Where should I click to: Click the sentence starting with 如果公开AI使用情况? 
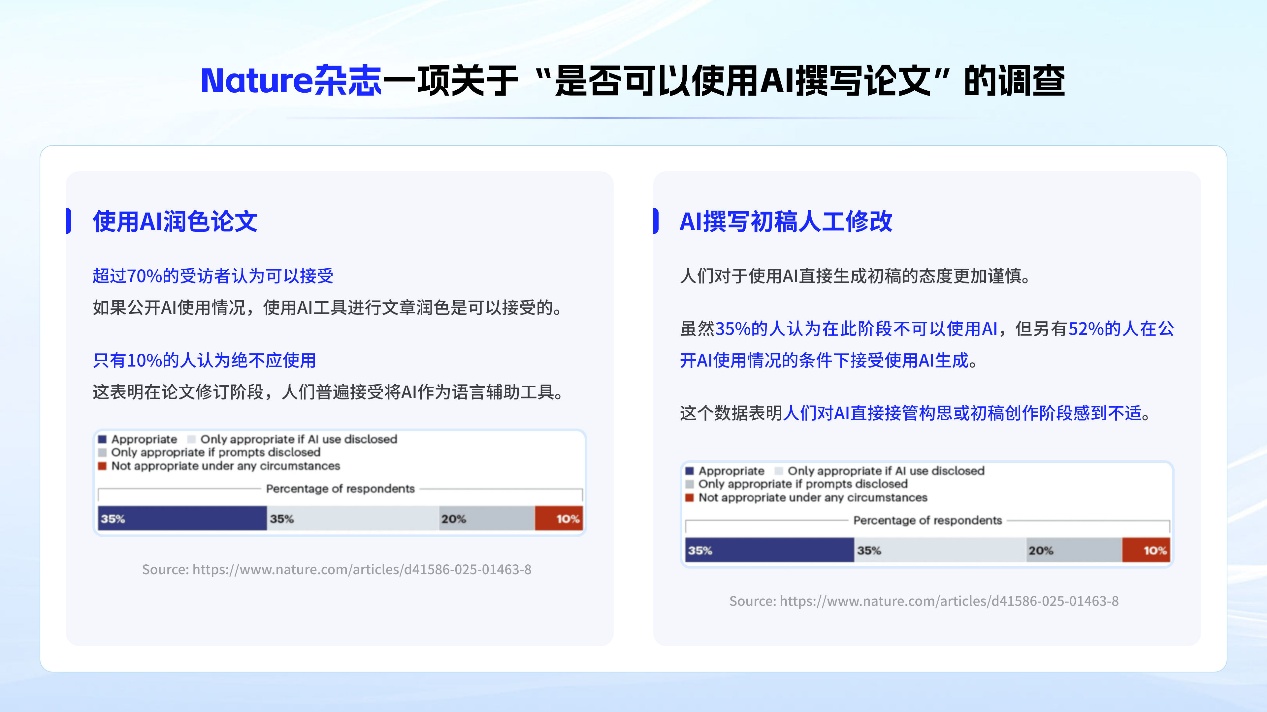(x=333, y=307)
